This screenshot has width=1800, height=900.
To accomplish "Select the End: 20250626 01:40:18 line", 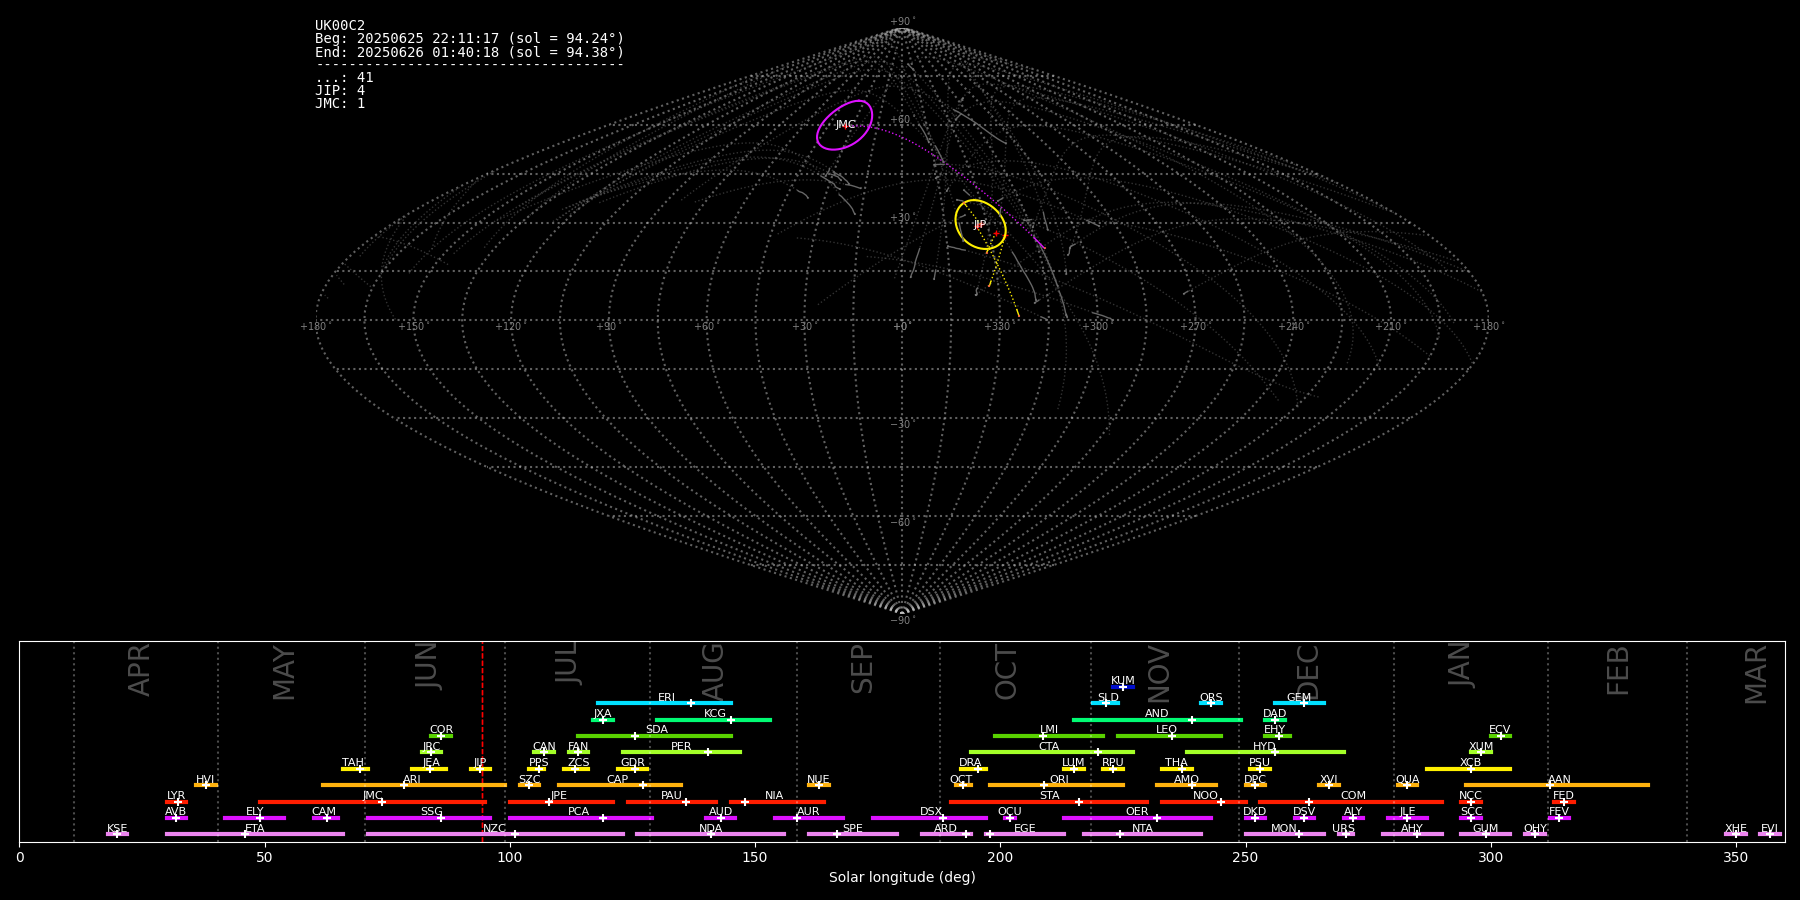I will point(469,52).
